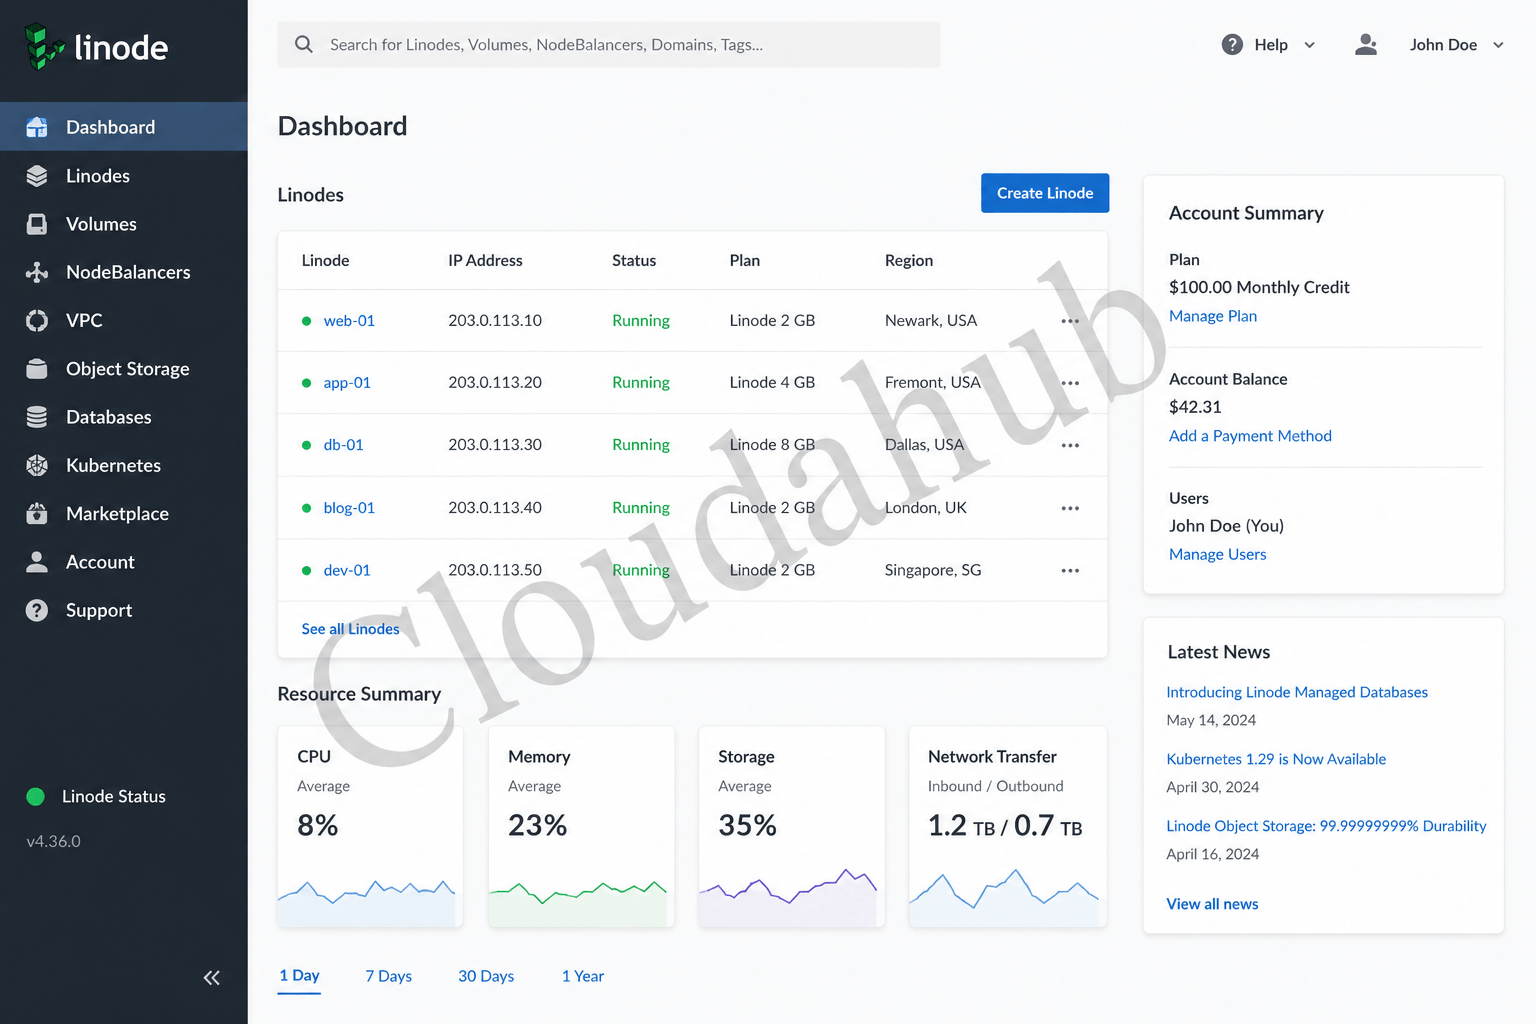1536x1024 pixels.
Task: Click the green Linode Status indicator
Action: click(36, 796)
